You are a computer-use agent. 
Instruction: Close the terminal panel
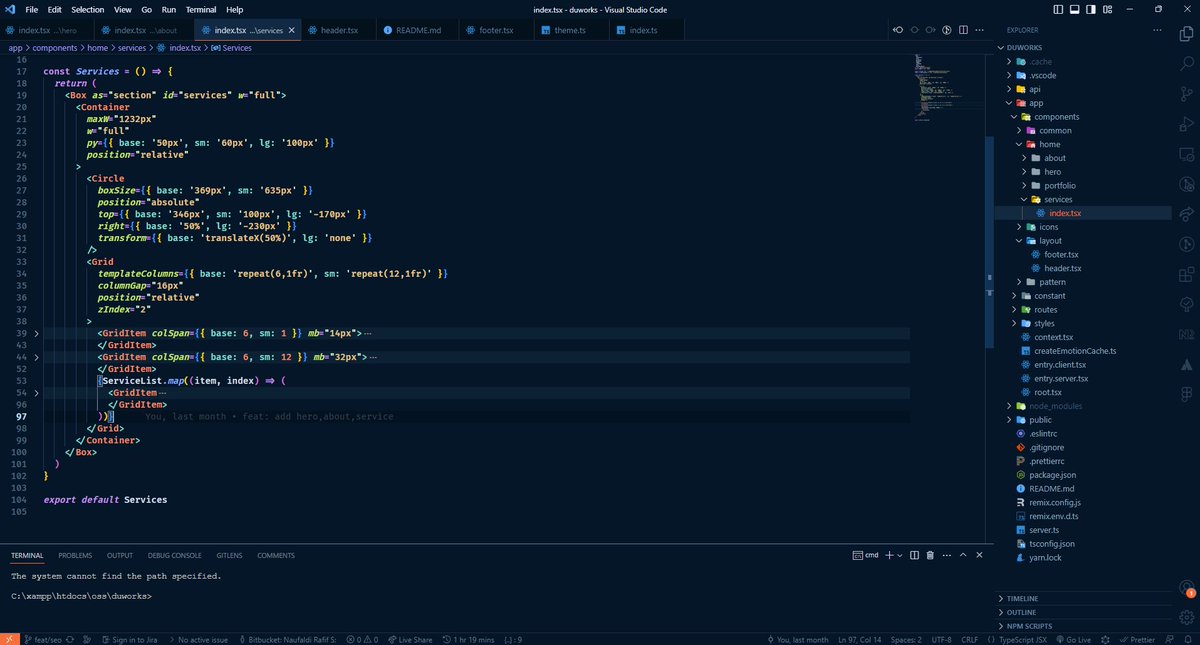[981, 555]
